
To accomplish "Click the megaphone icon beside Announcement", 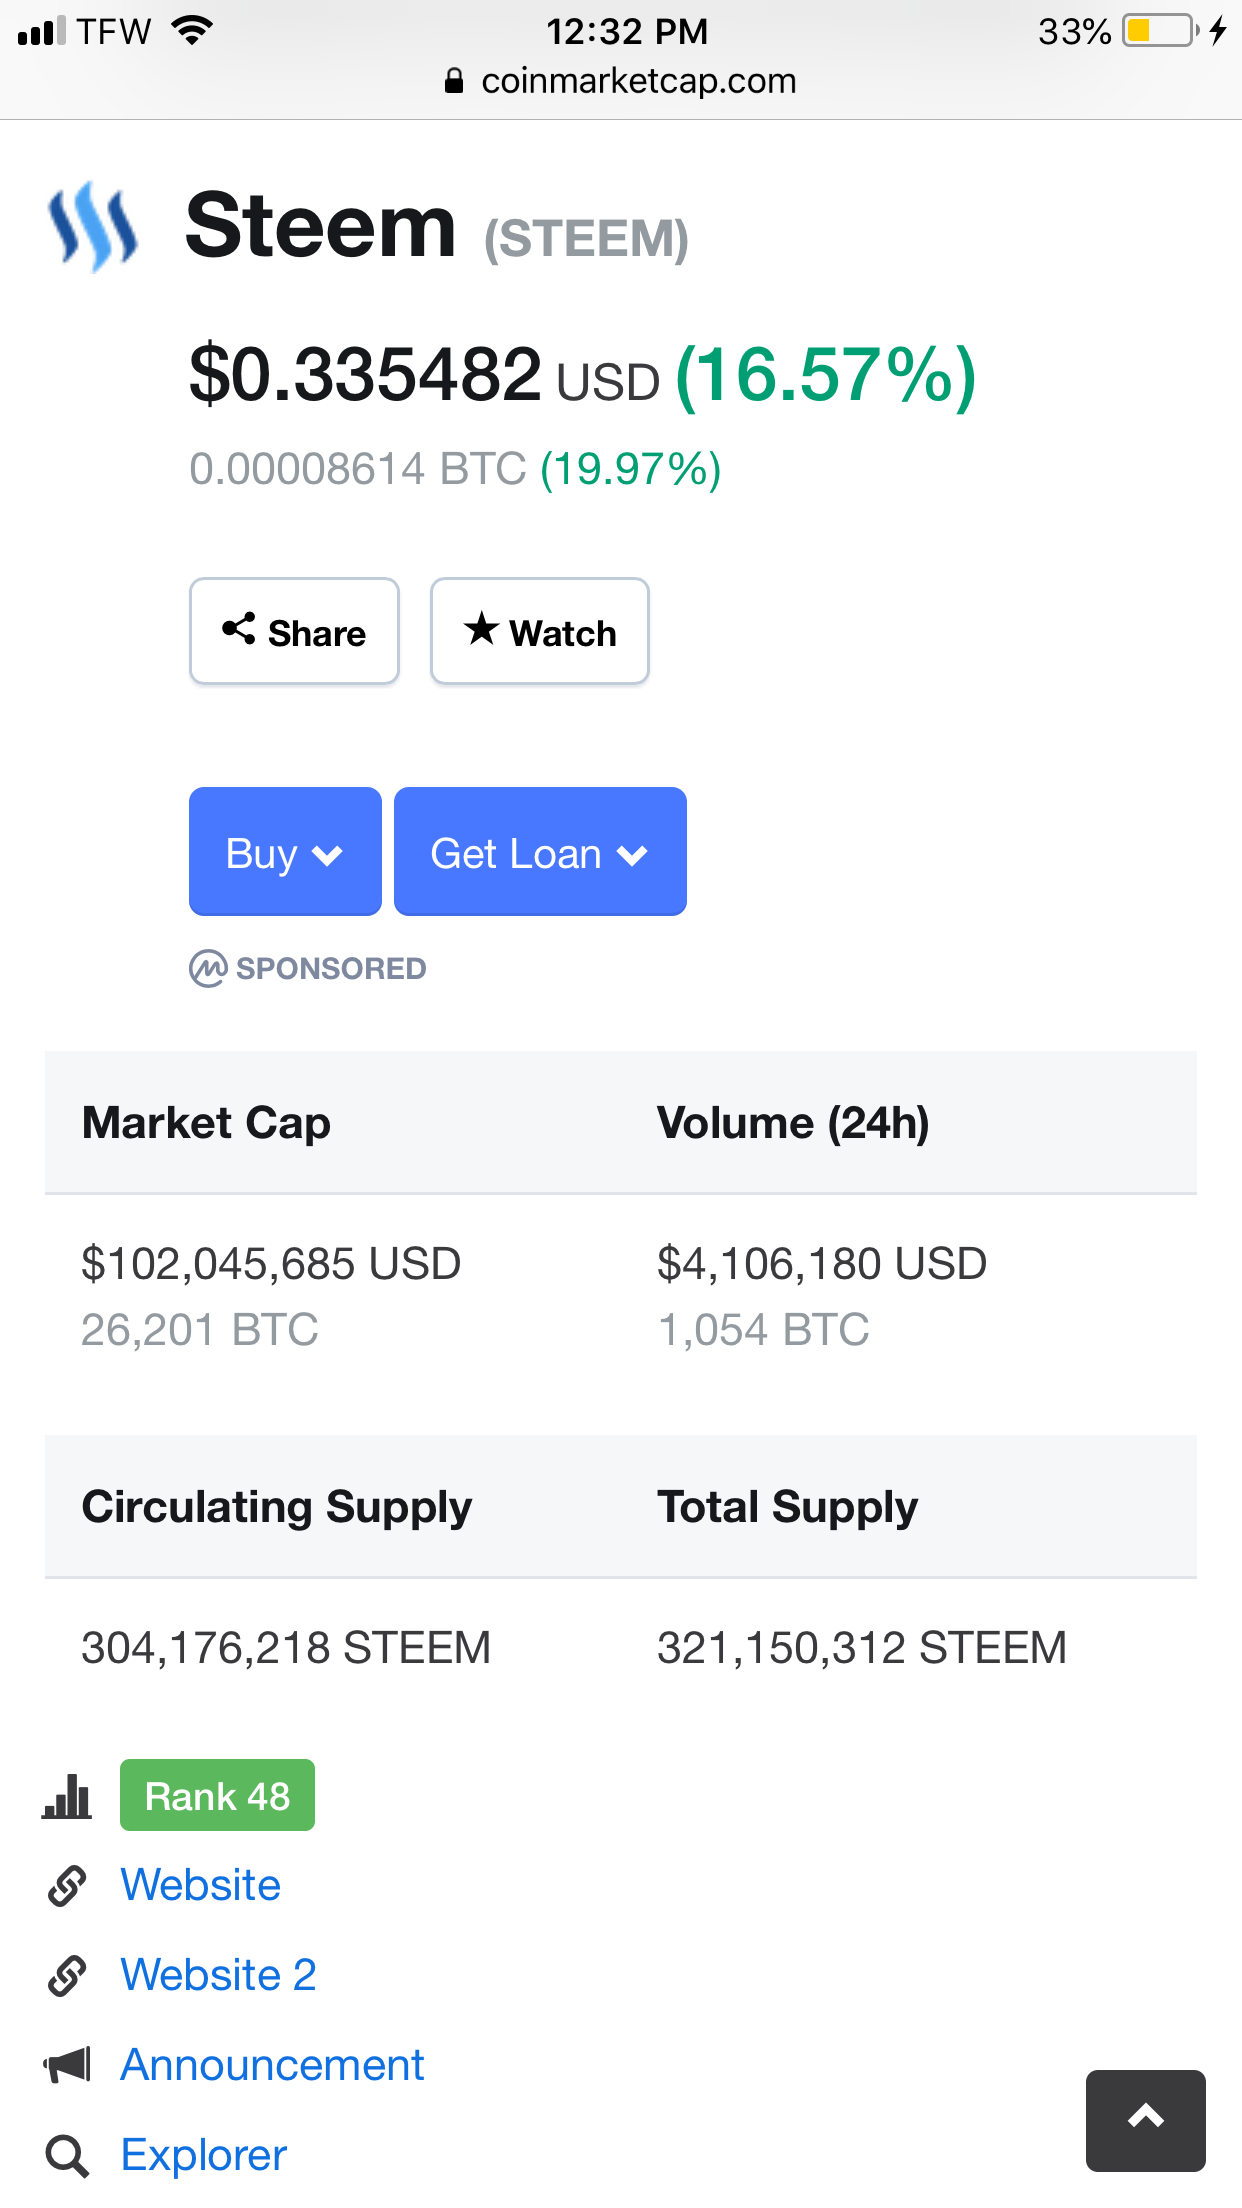I will (x=67, y=2065).
